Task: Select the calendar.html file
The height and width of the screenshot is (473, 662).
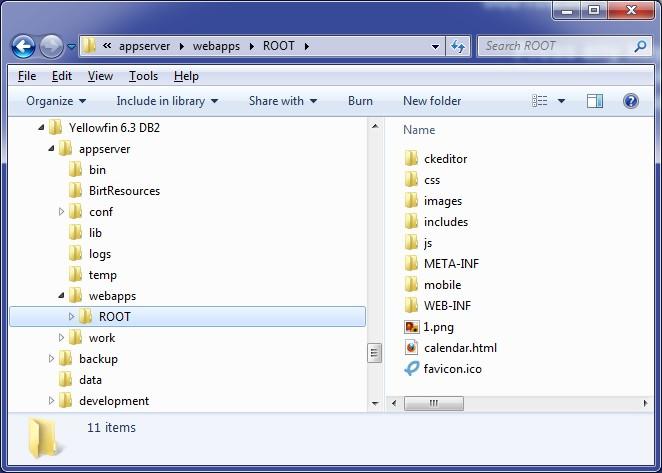Action: point(459,347)
